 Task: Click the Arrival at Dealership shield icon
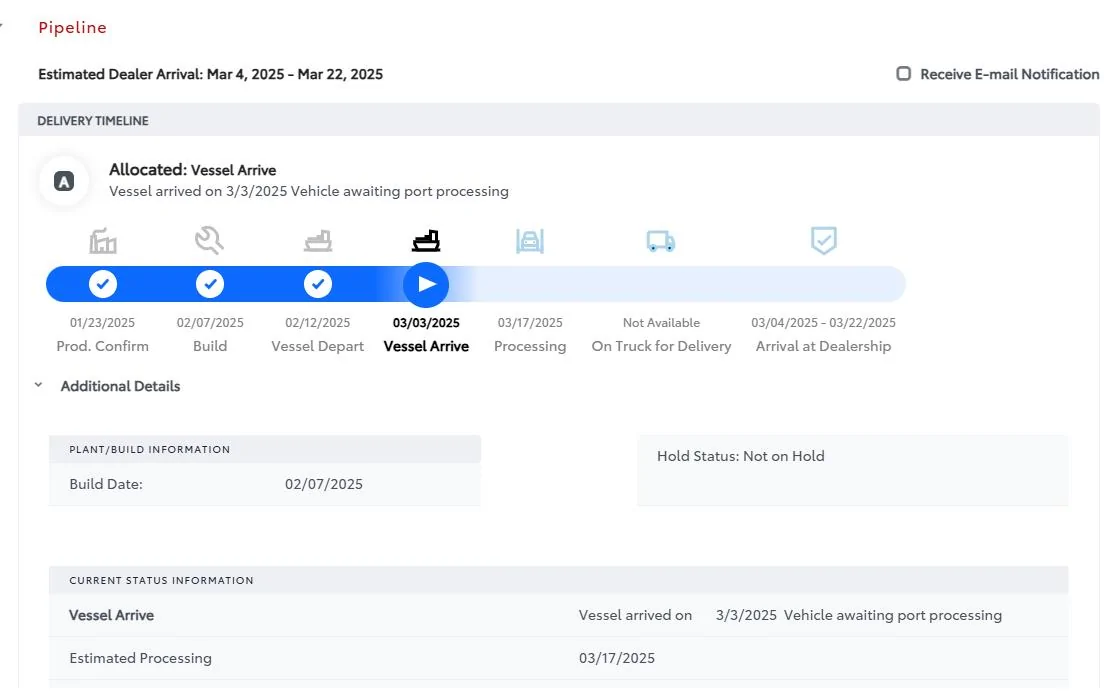(x=823, y=240)
